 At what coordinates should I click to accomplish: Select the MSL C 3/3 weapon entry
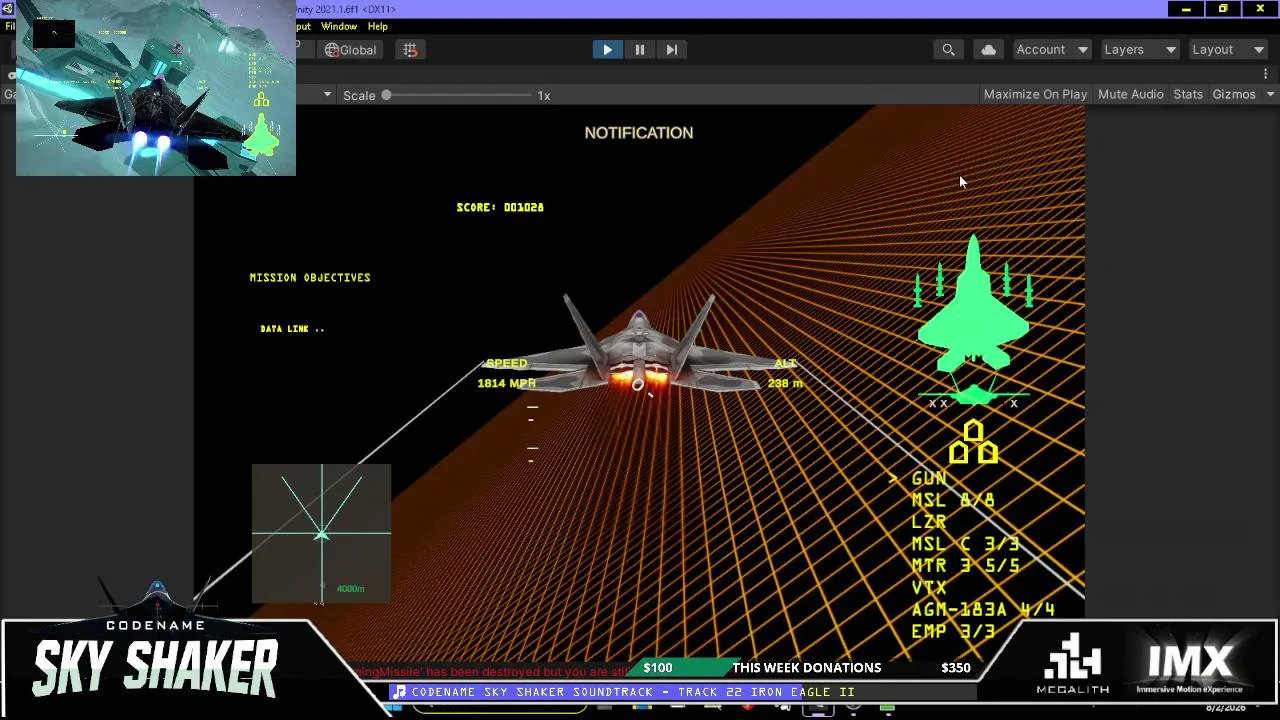[x=965, y=545]
